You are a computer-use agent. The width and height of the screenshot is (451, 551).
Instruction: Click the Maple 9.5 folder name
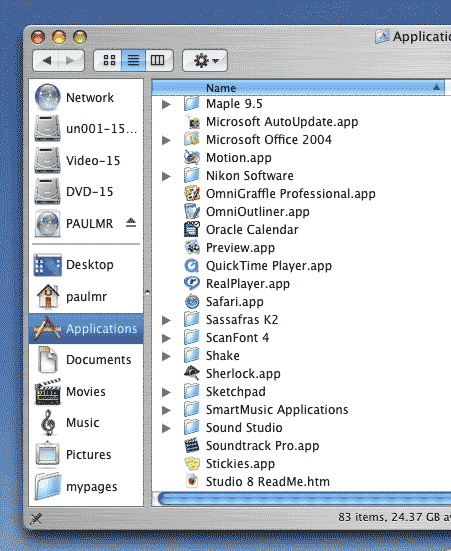234,104
